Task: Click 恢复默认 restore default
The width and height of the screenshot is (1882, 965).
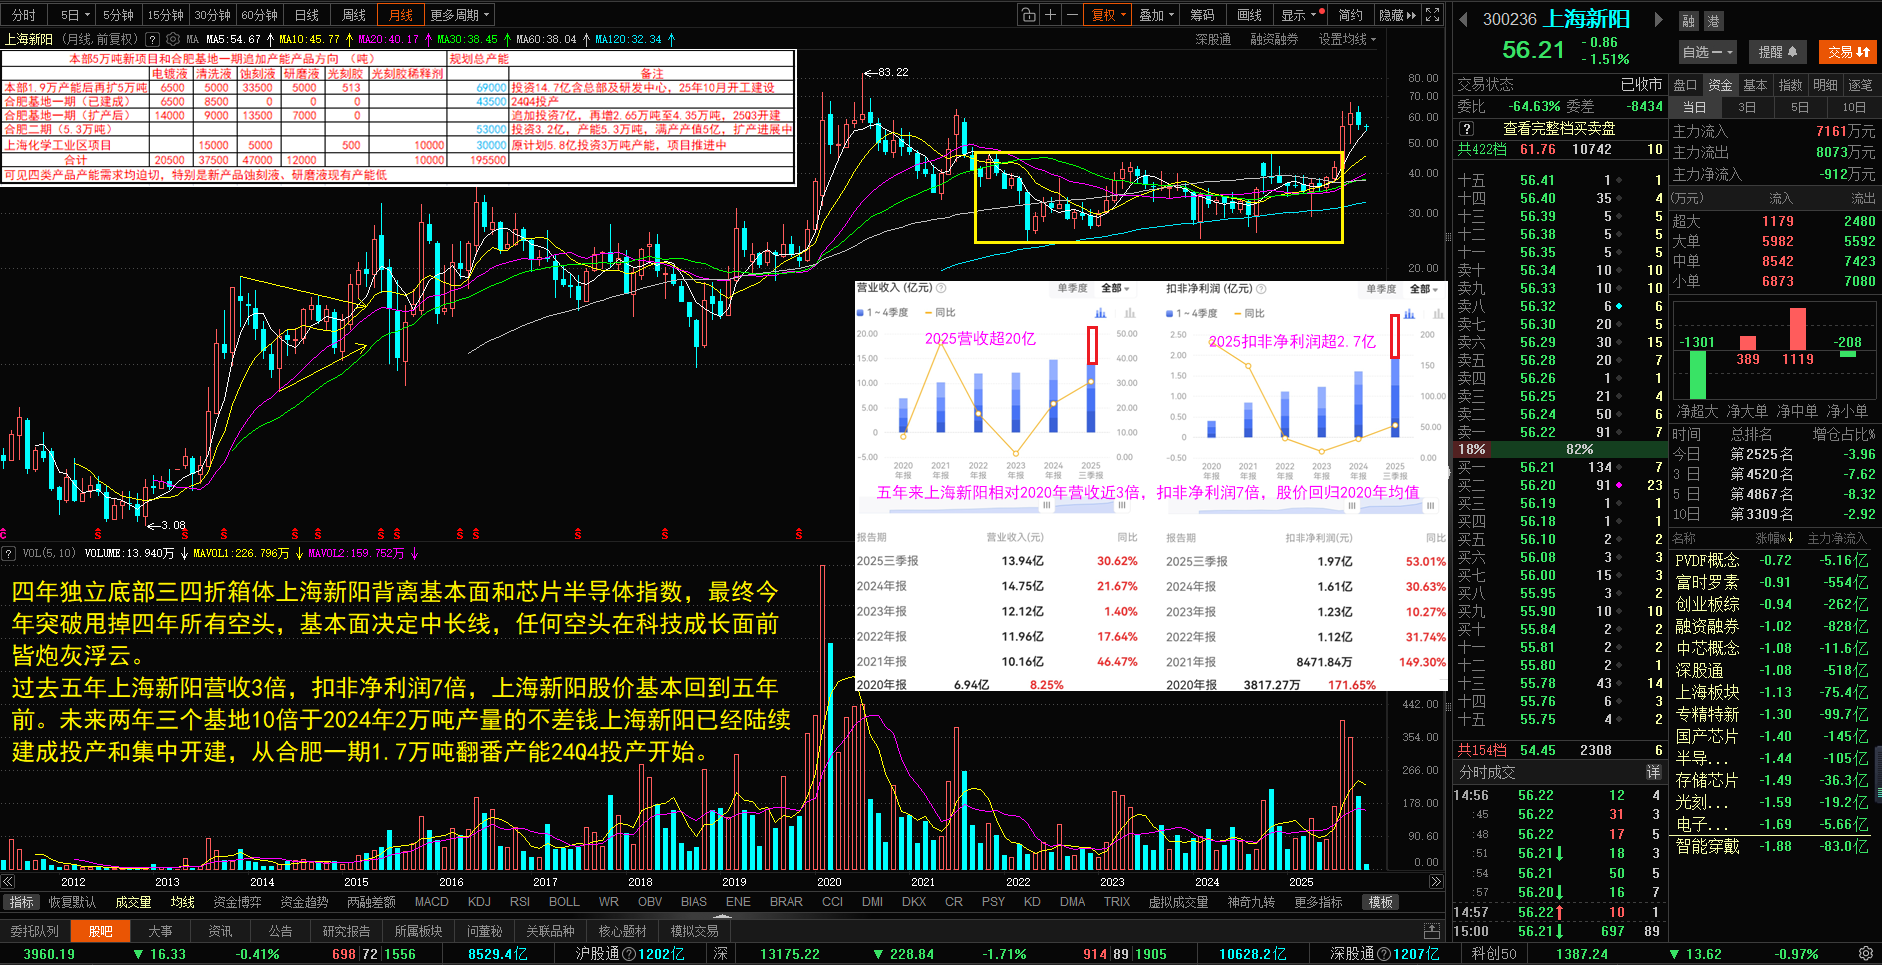Action: (x=72, y=902)
